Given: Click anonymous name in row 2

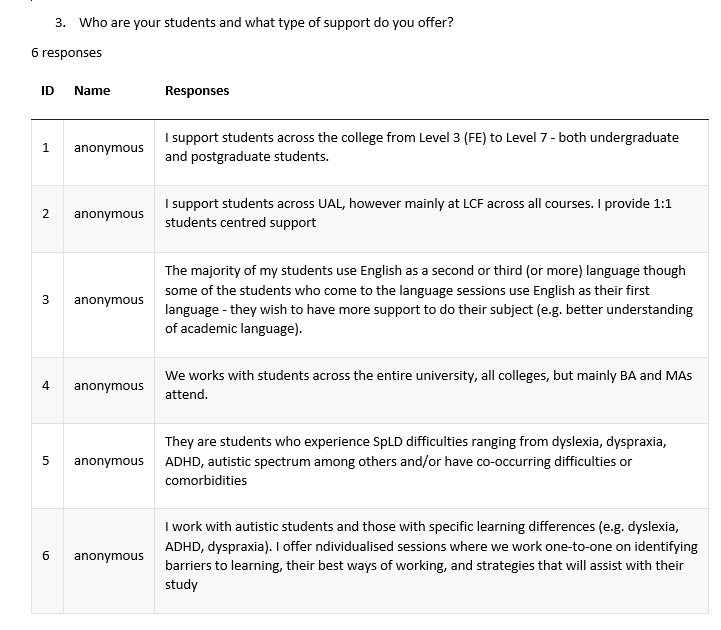Looking at the screenshot, I should (109, 214).
